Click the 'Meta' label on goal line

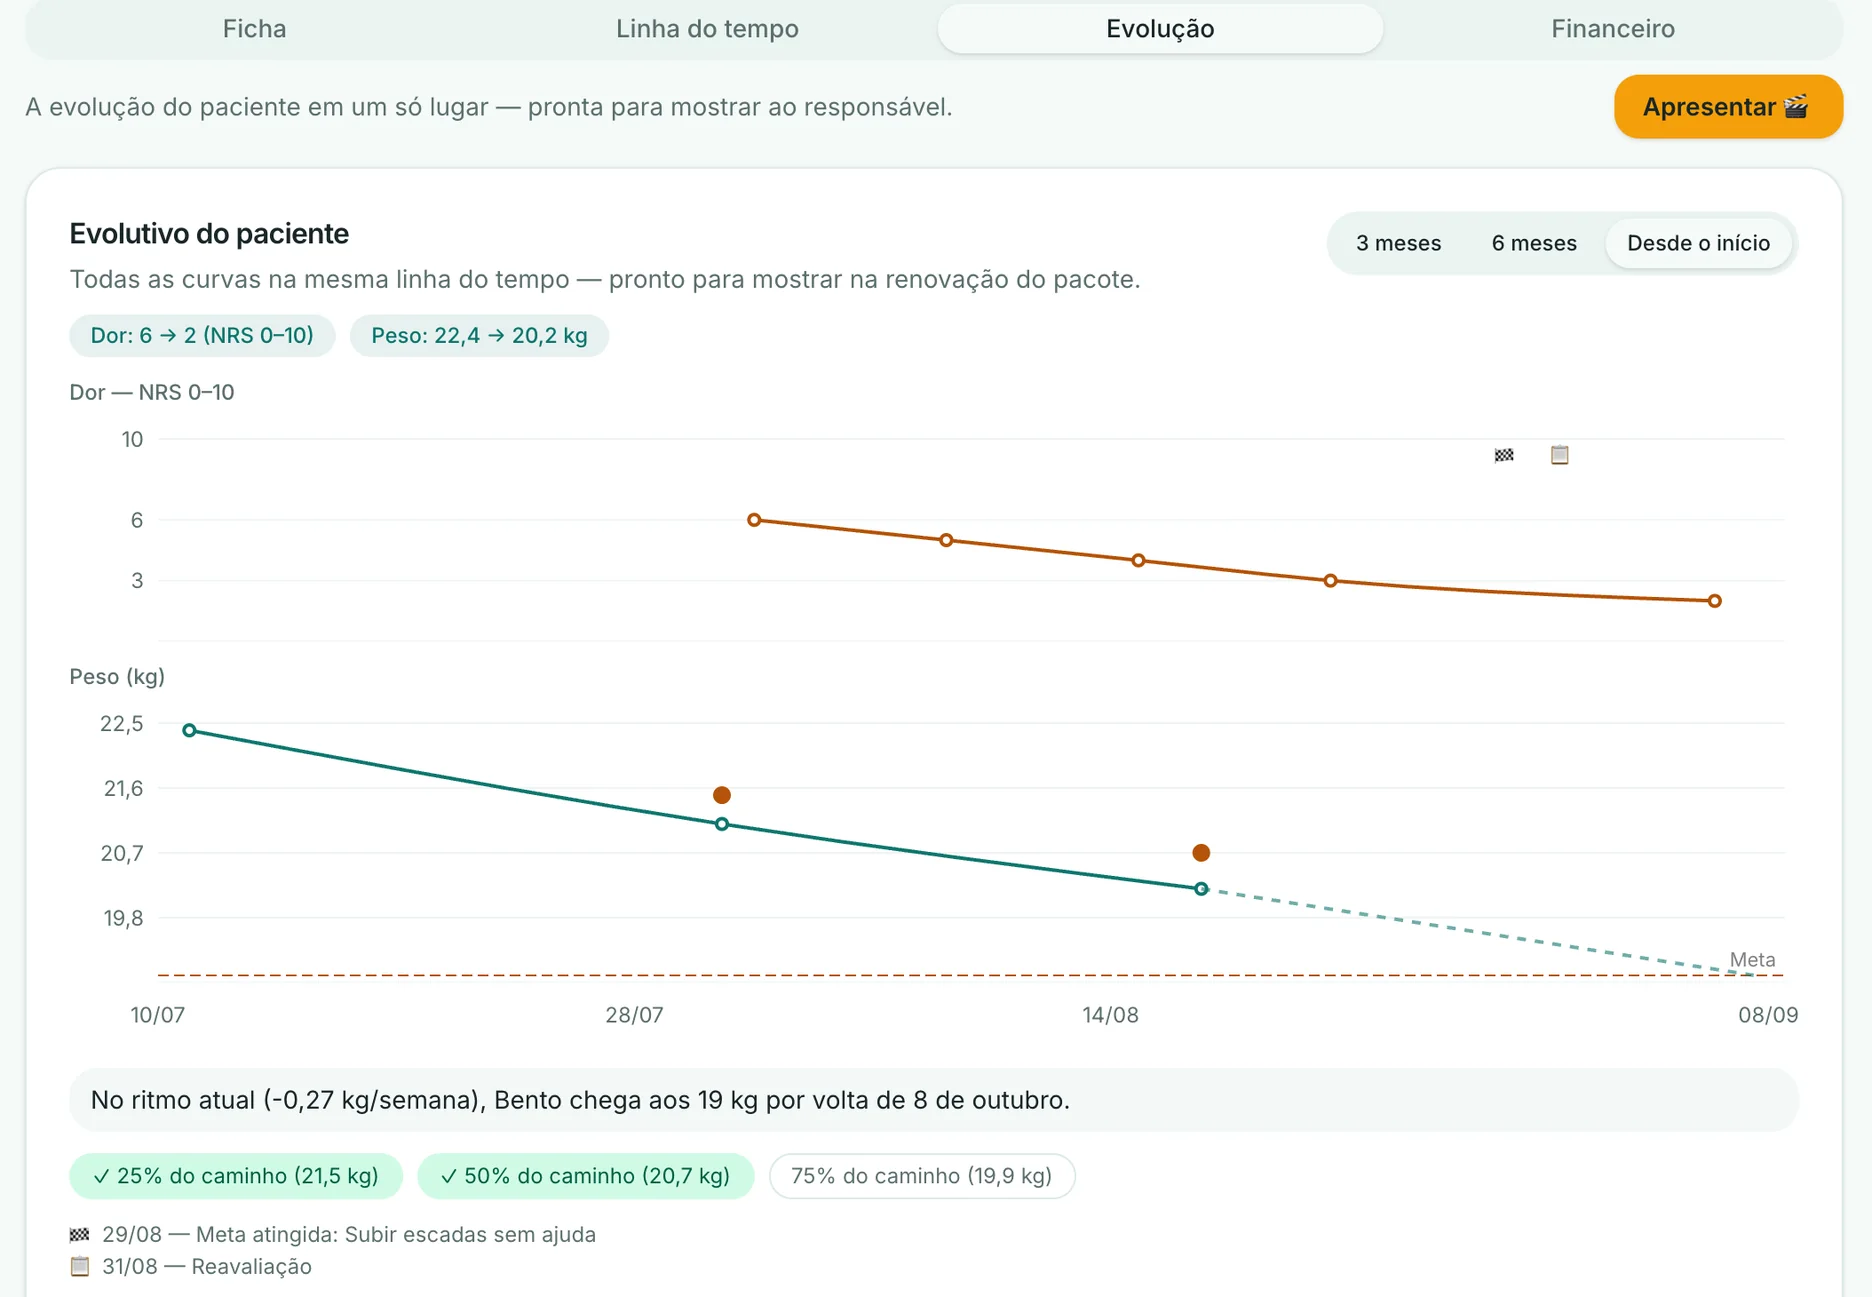coord(1752,960)
